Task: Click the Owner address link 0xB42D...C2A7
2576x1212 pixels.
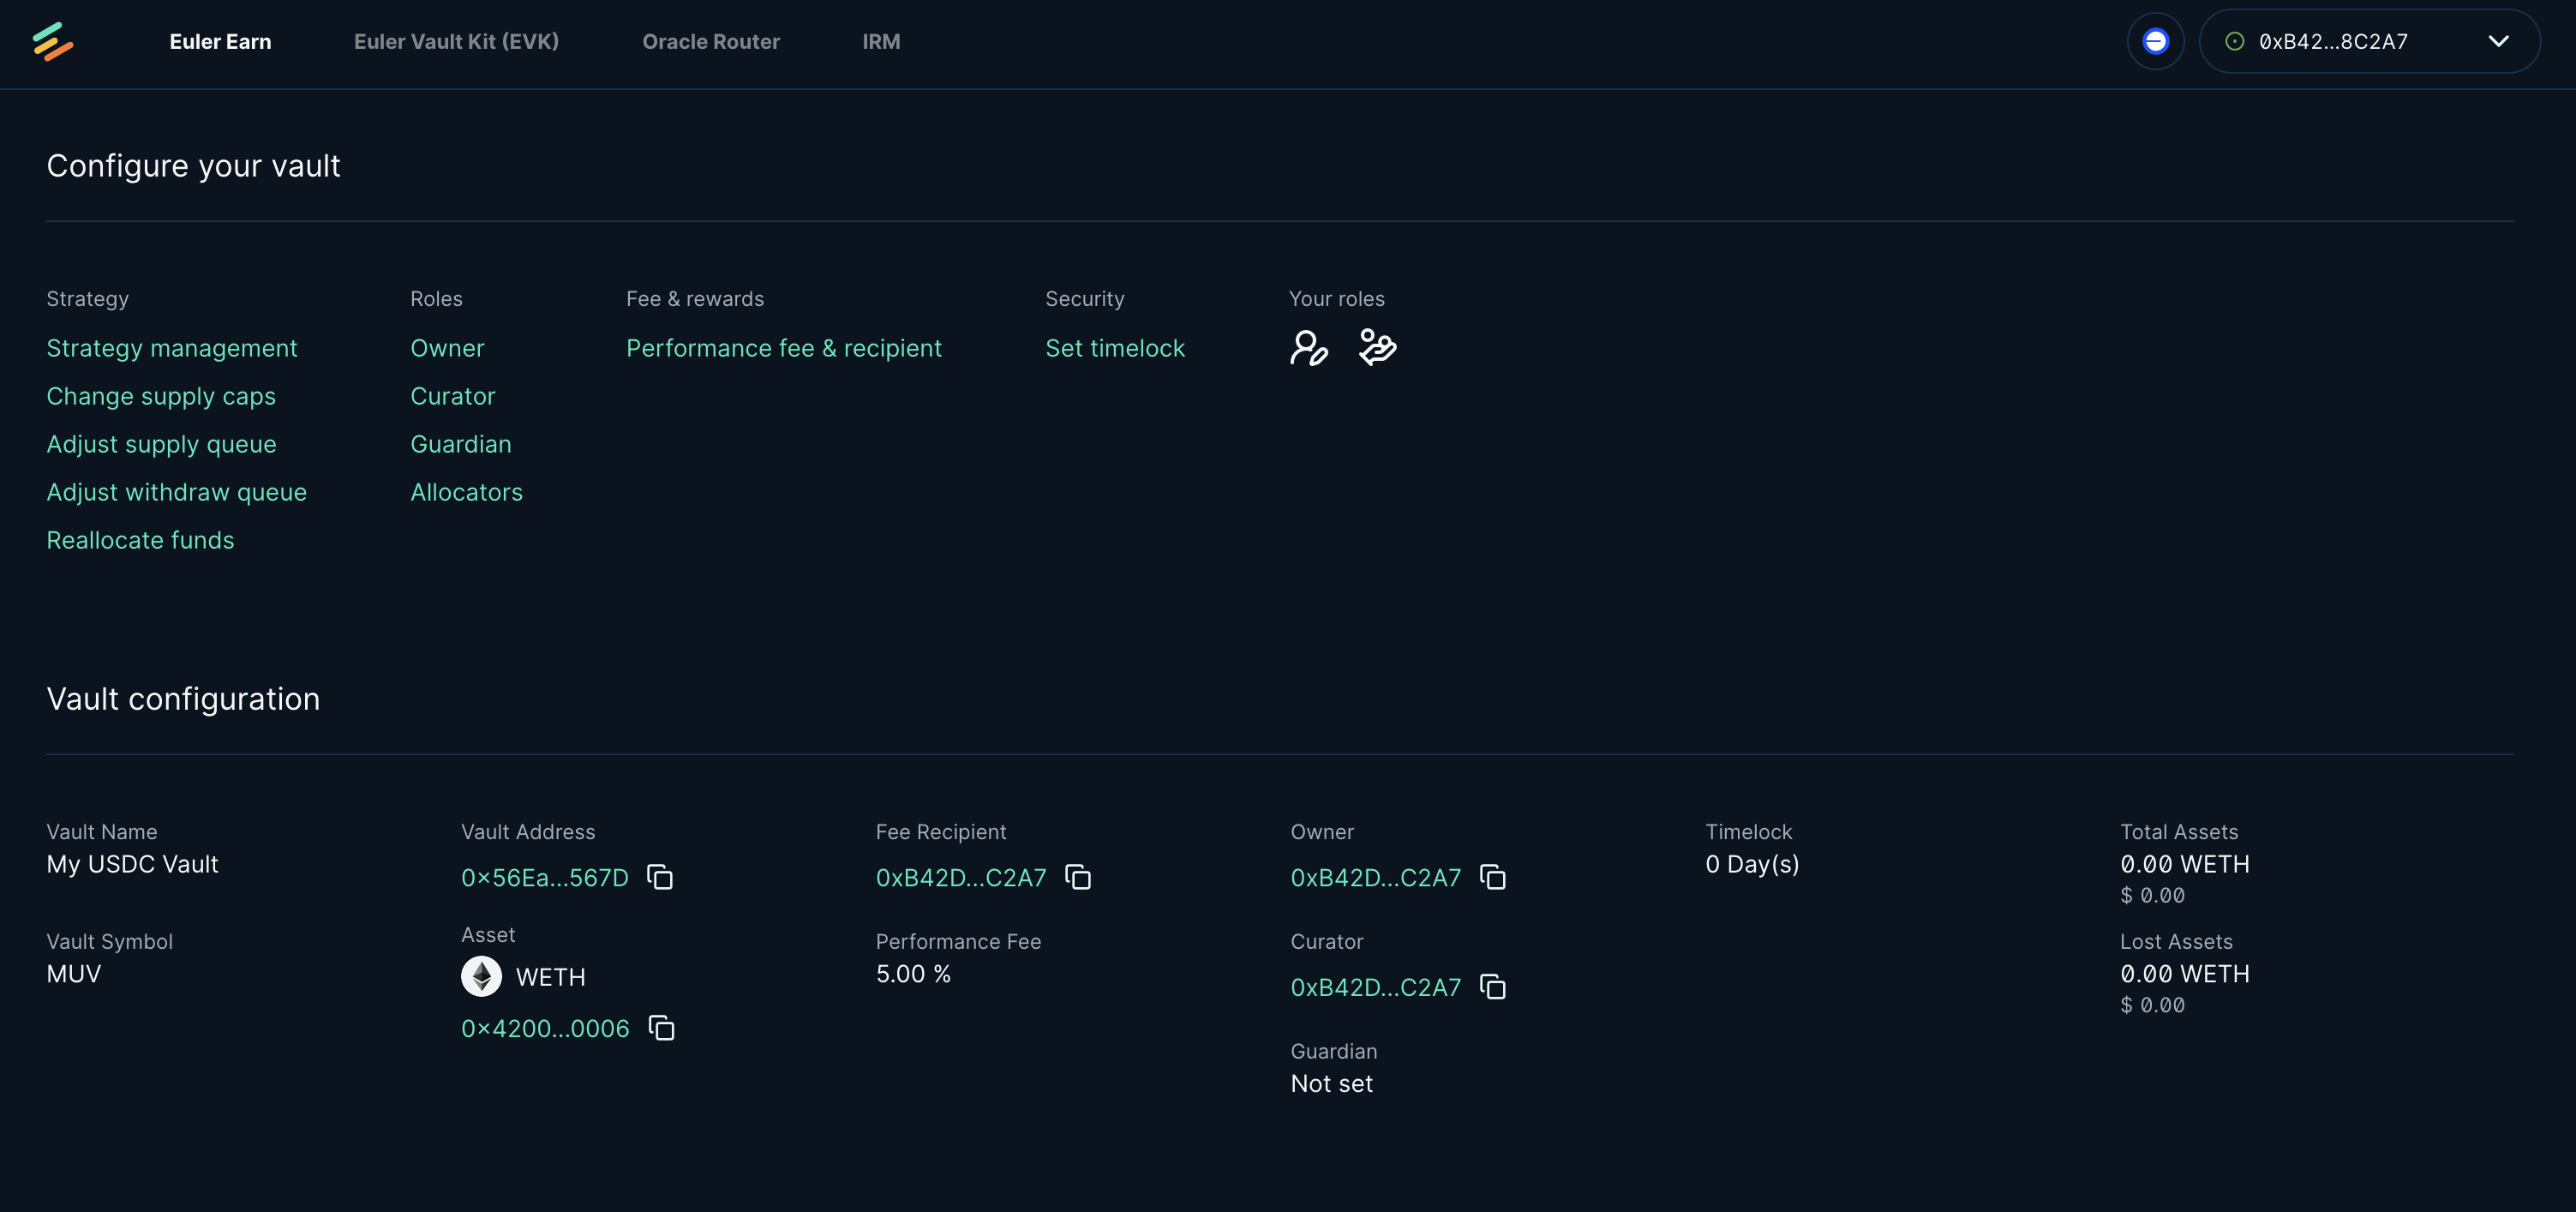Action: point(1376,877)
